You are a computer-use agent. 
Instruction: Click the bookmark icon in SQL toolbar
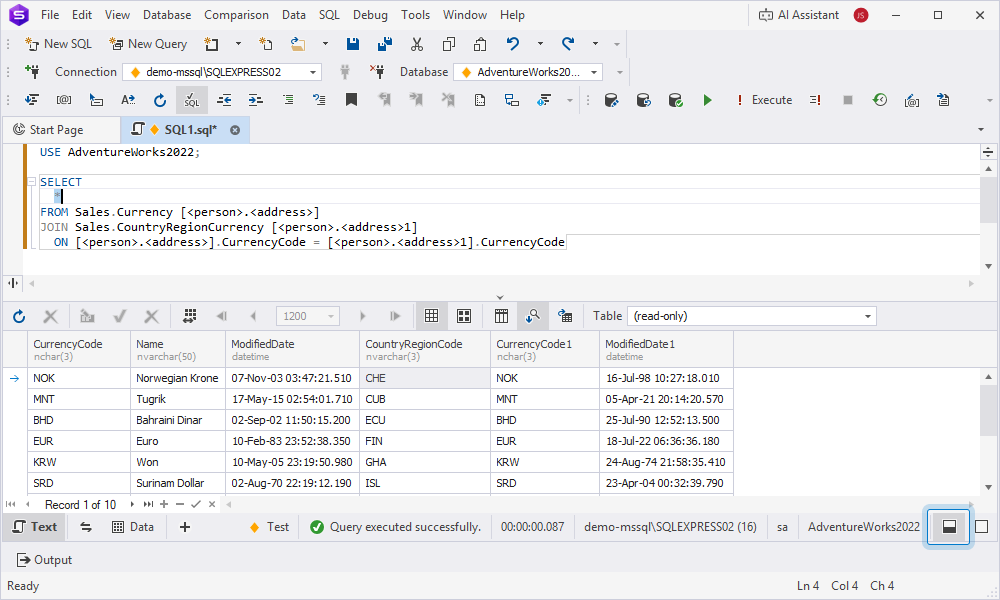click(x=351, y=100)
